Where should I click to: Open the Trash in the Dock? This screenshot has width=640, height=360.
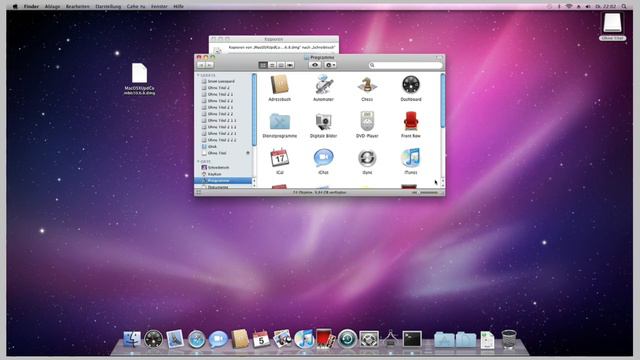coord(509,339)
